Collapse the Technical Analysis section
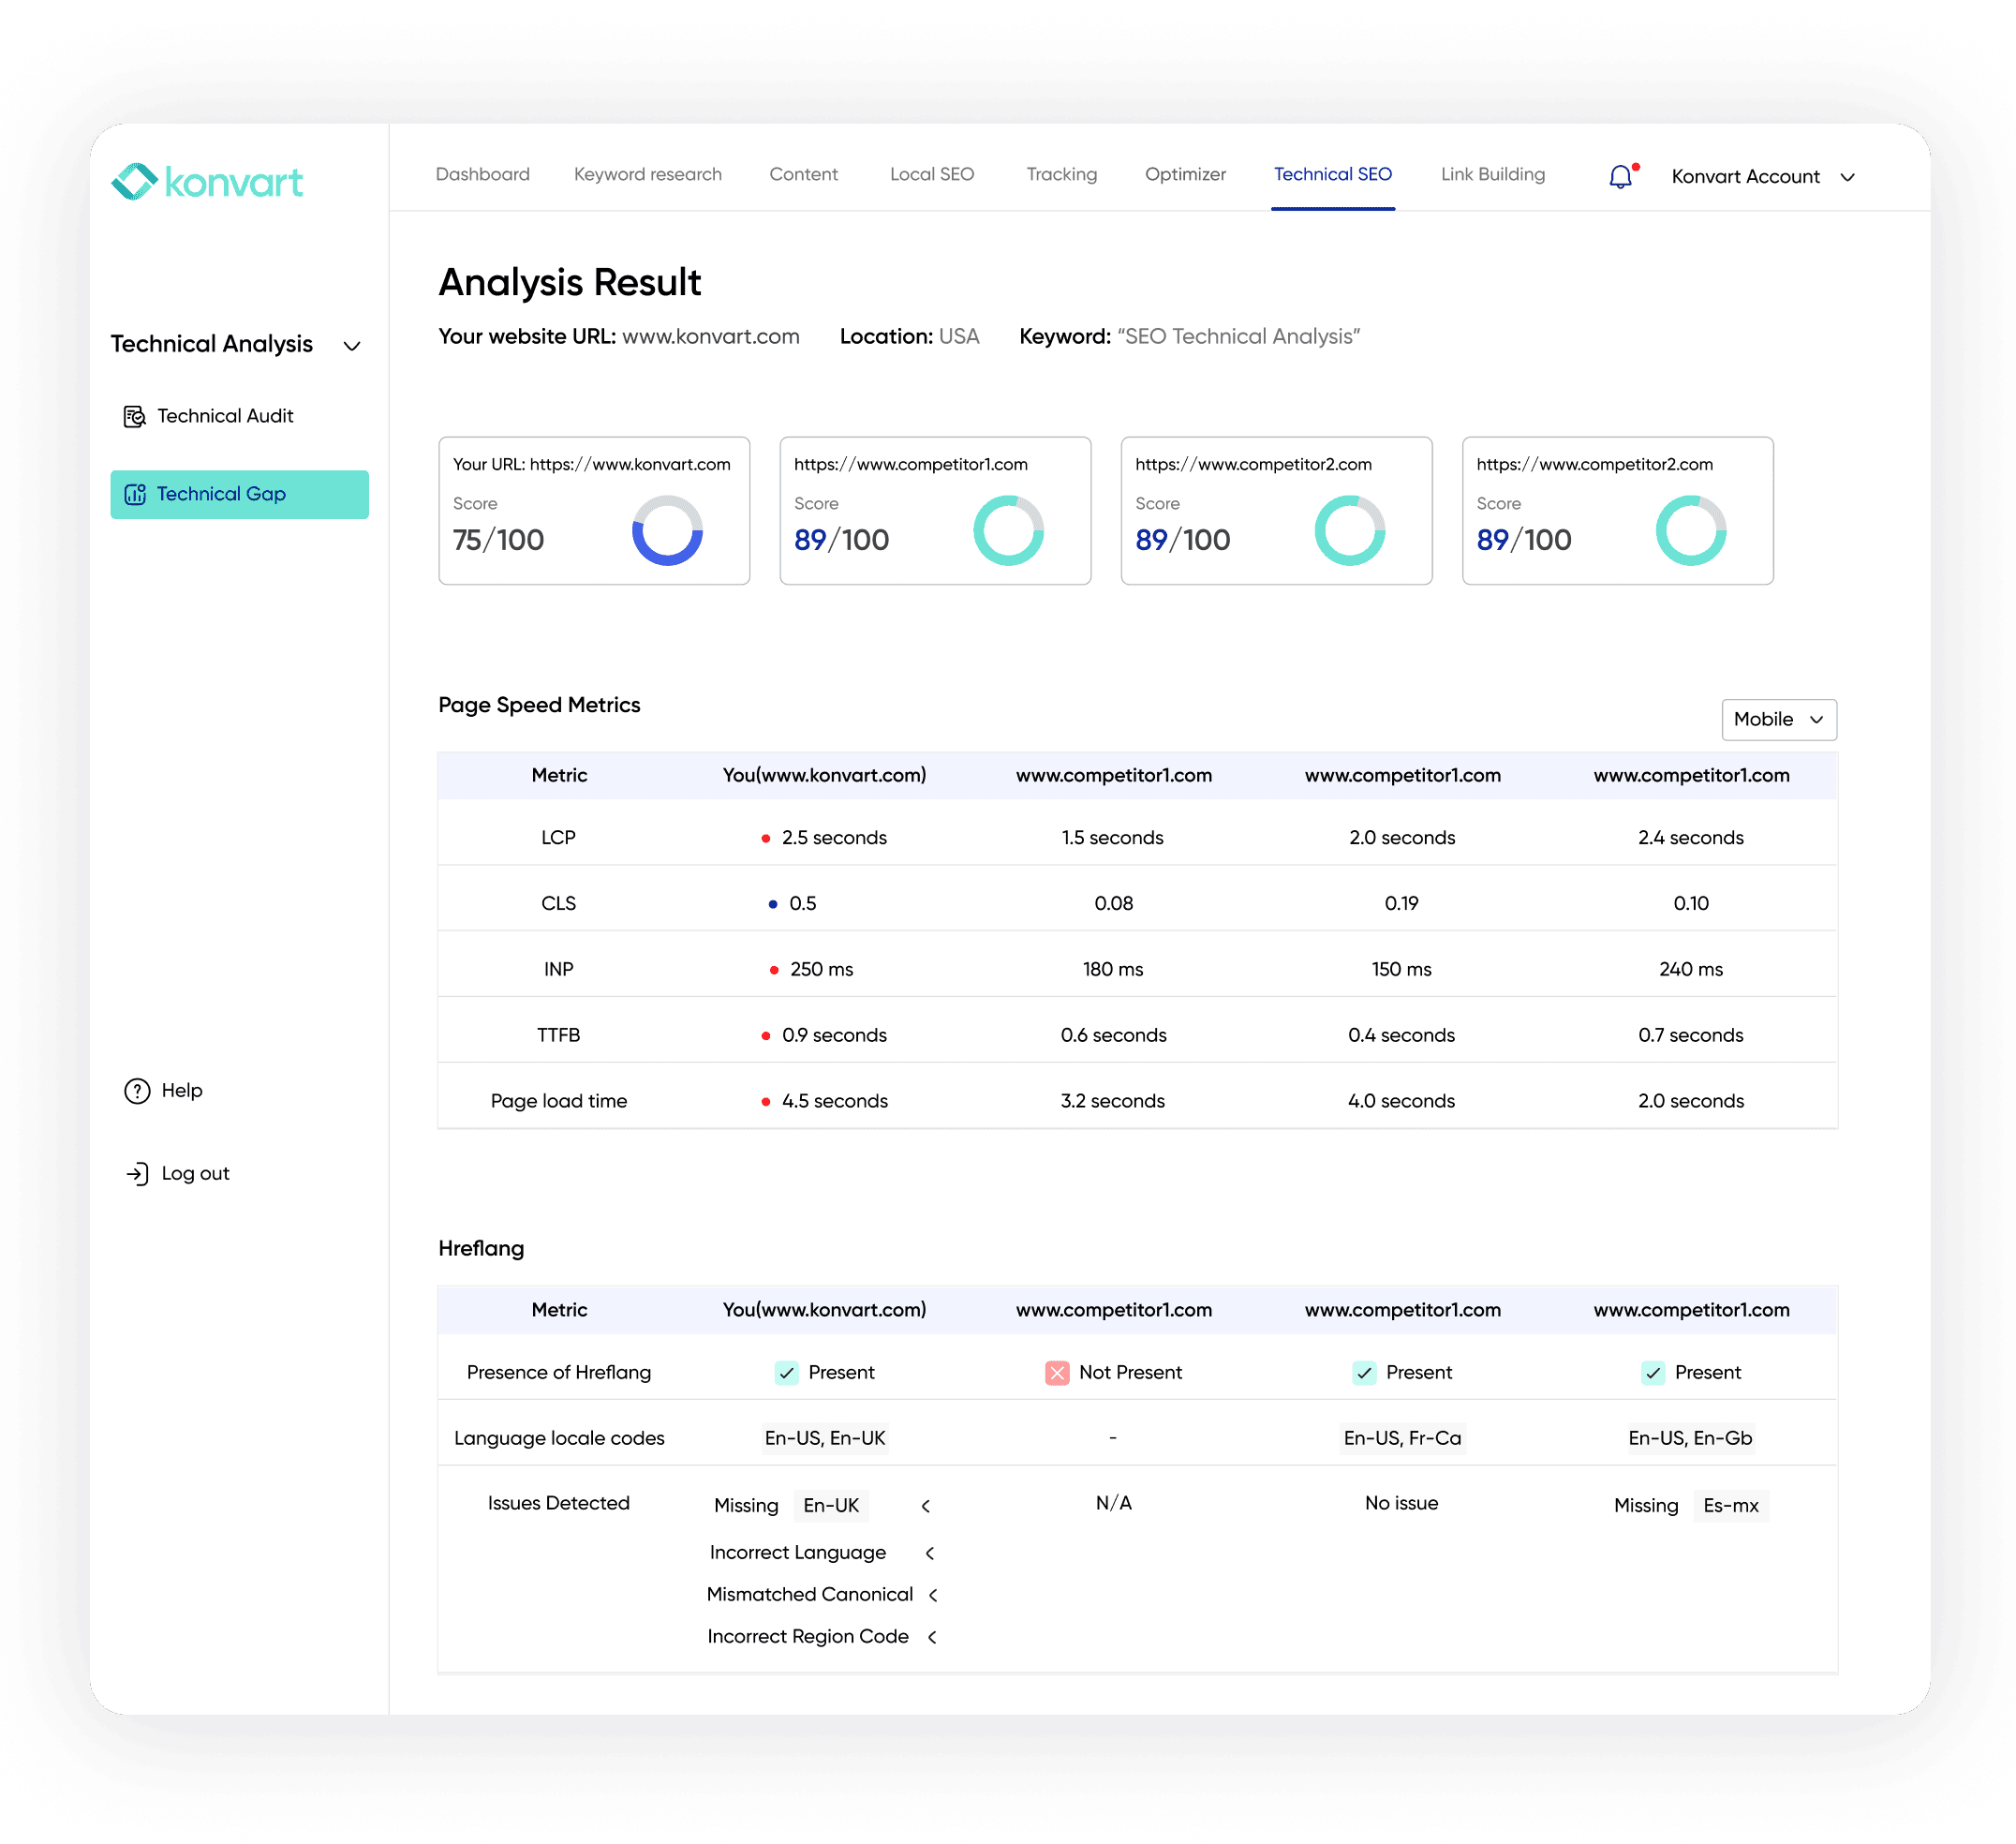 pos(352,346)
